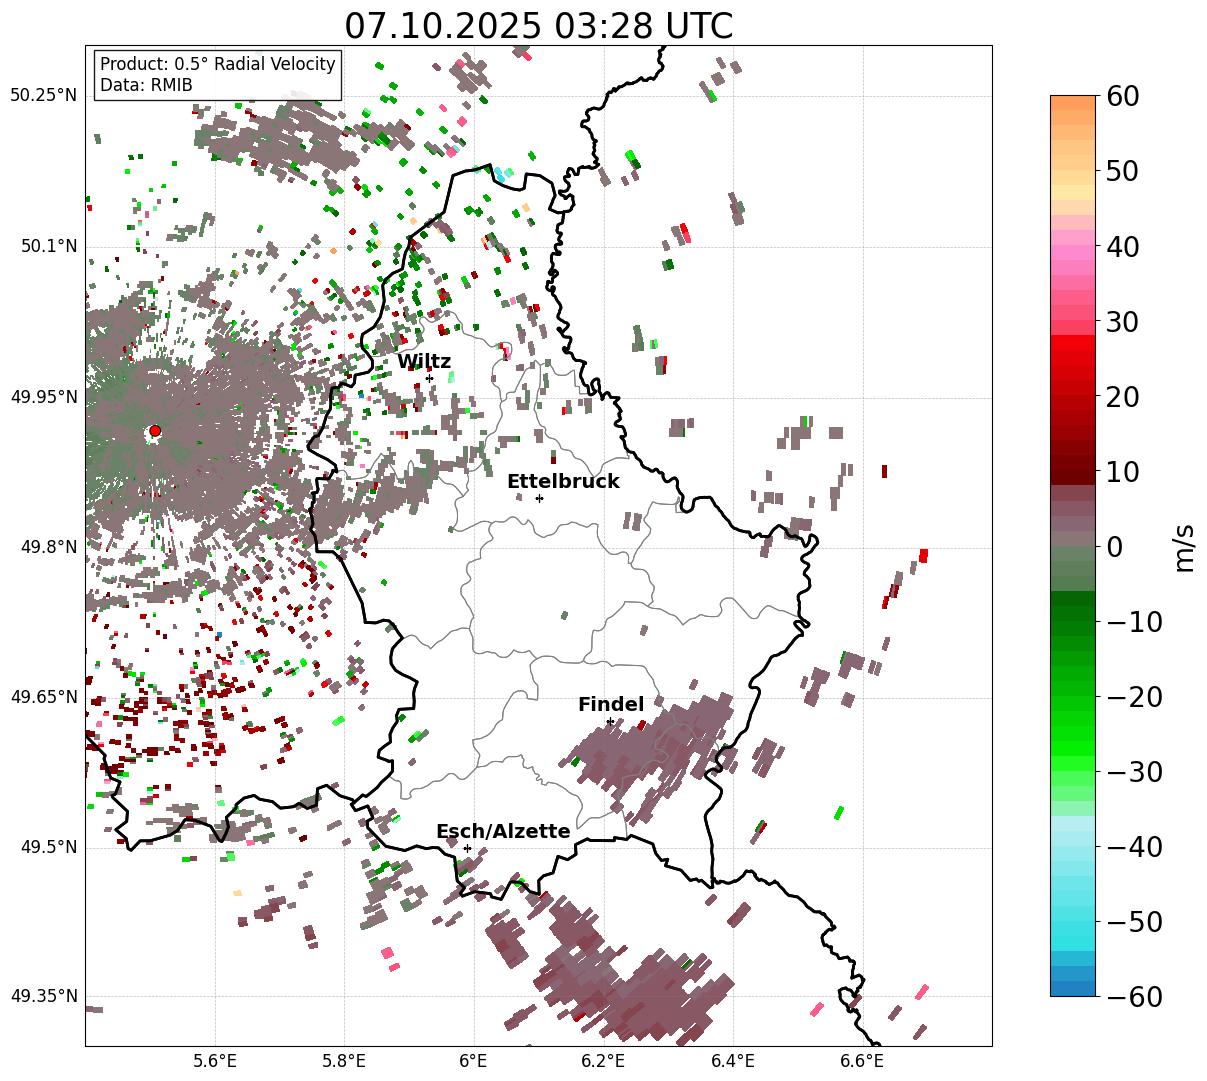Click the bright red colorbar segment near 25
Screen dimensions: 1207x1081
click(1073, 360)
